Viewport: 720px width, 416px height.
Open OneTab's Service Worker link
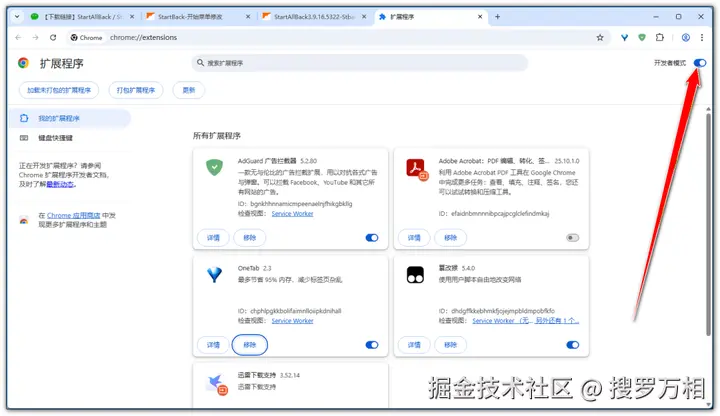[292, 321]
